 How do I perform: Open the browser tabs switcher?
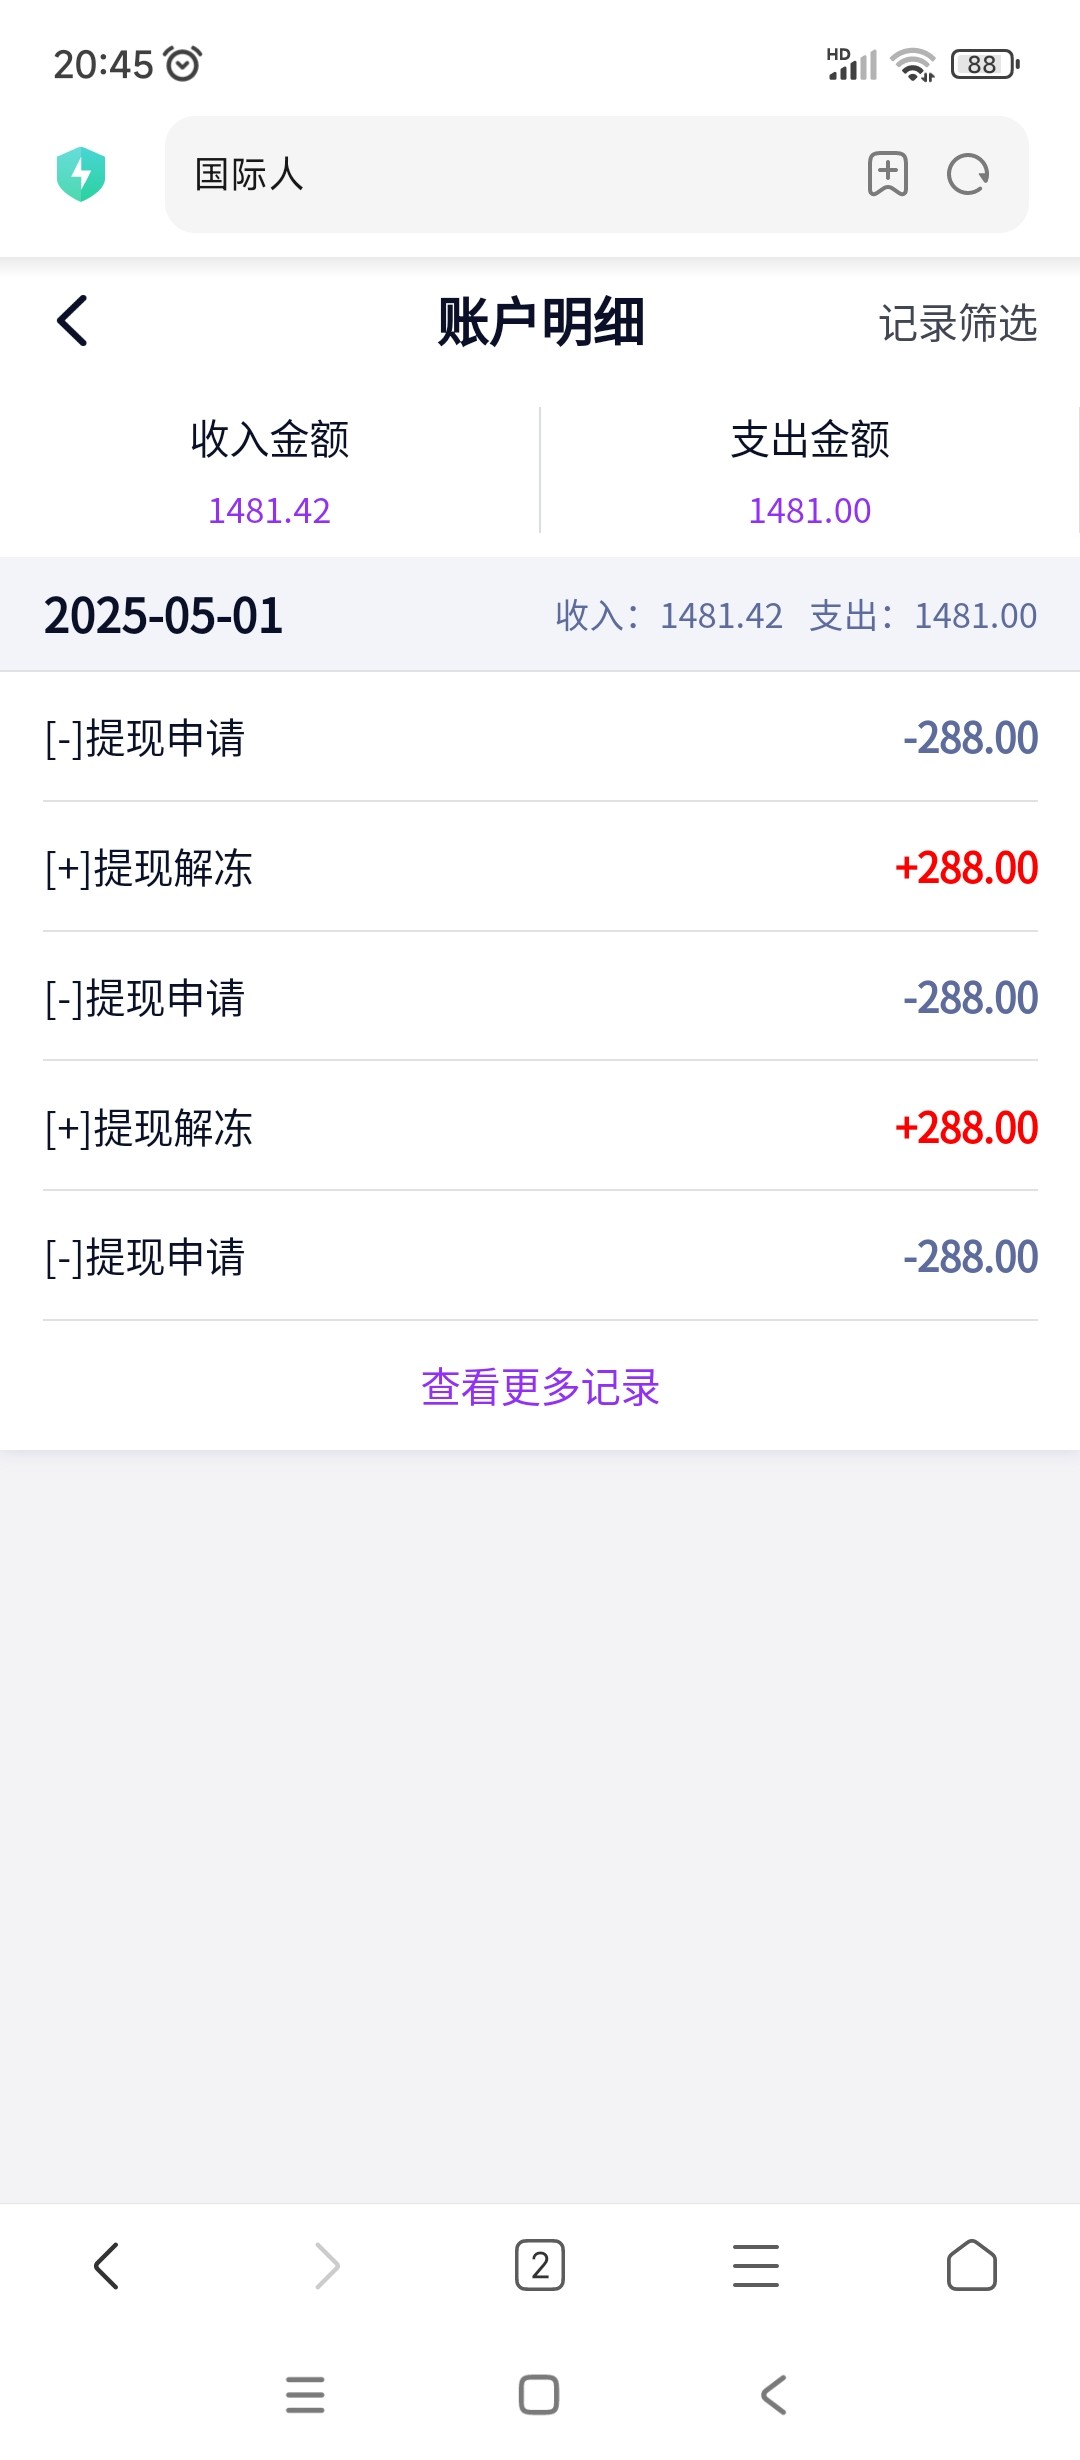coord(540,2265)
